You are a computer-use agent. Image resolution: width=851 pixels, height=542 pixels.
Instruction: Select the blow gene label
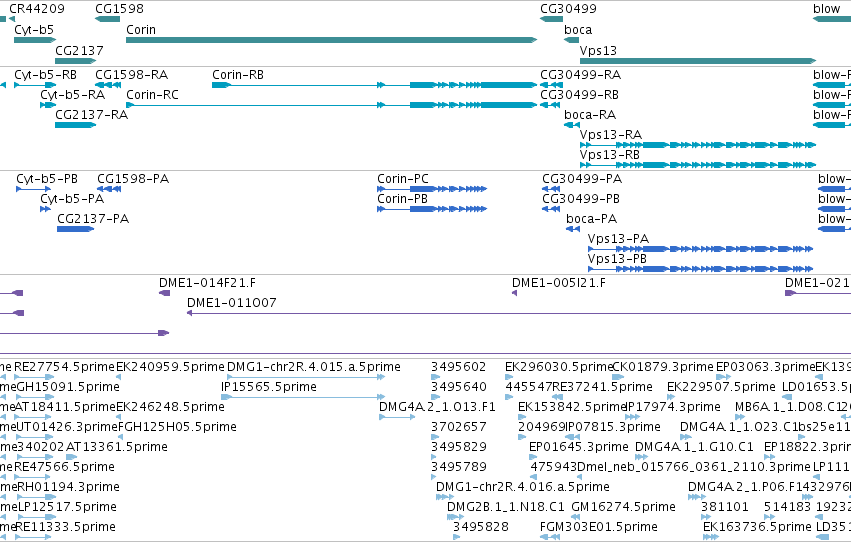pyautogui.click(x=826, y=9)
